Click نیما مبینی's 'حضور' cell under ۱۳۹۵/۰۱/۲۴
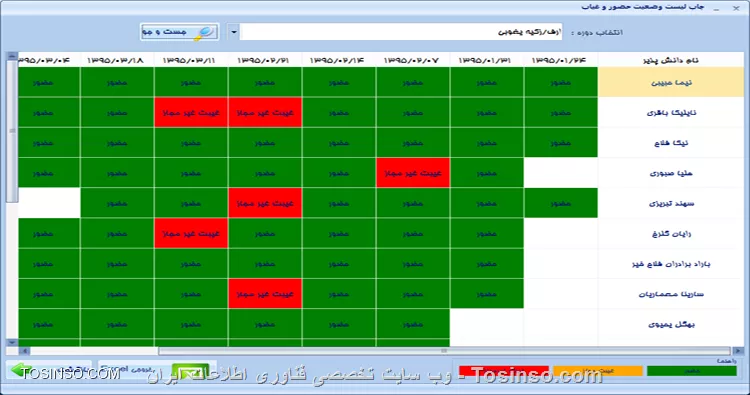This screenshot has height=395, width=750. click(x=561, y=82)
